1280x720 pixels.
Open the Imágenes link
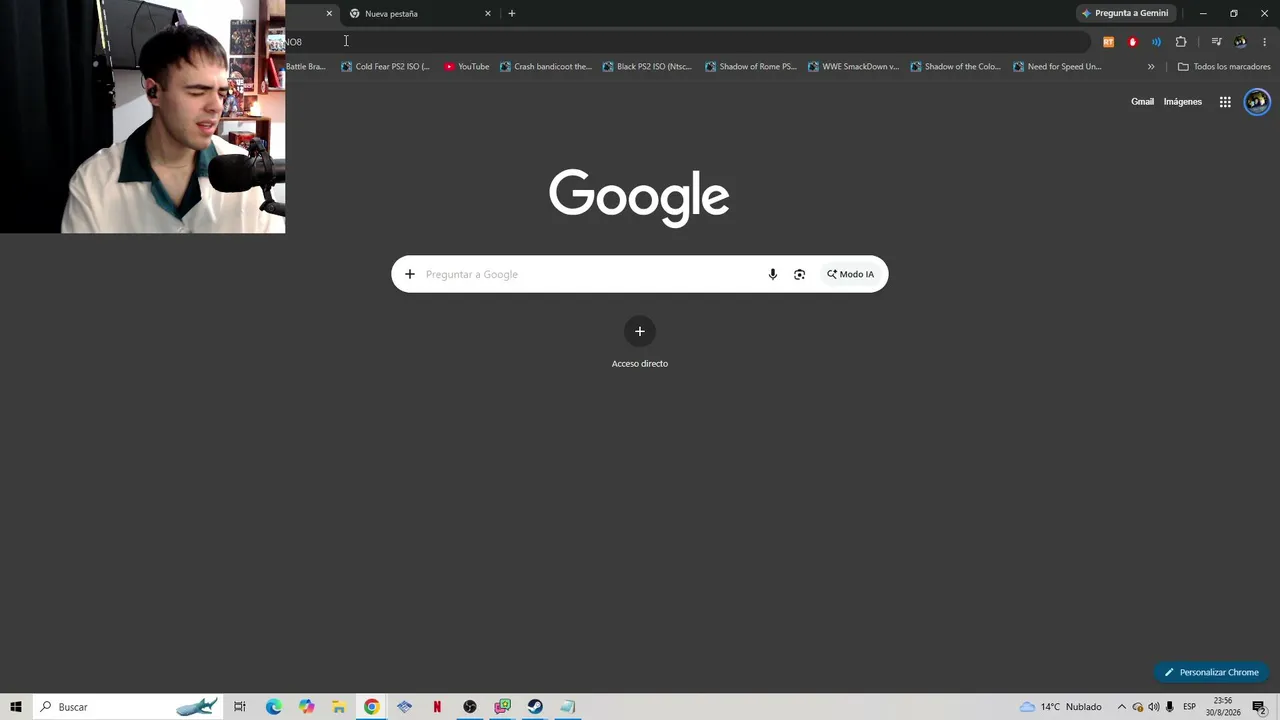(x=1183, y=102)
